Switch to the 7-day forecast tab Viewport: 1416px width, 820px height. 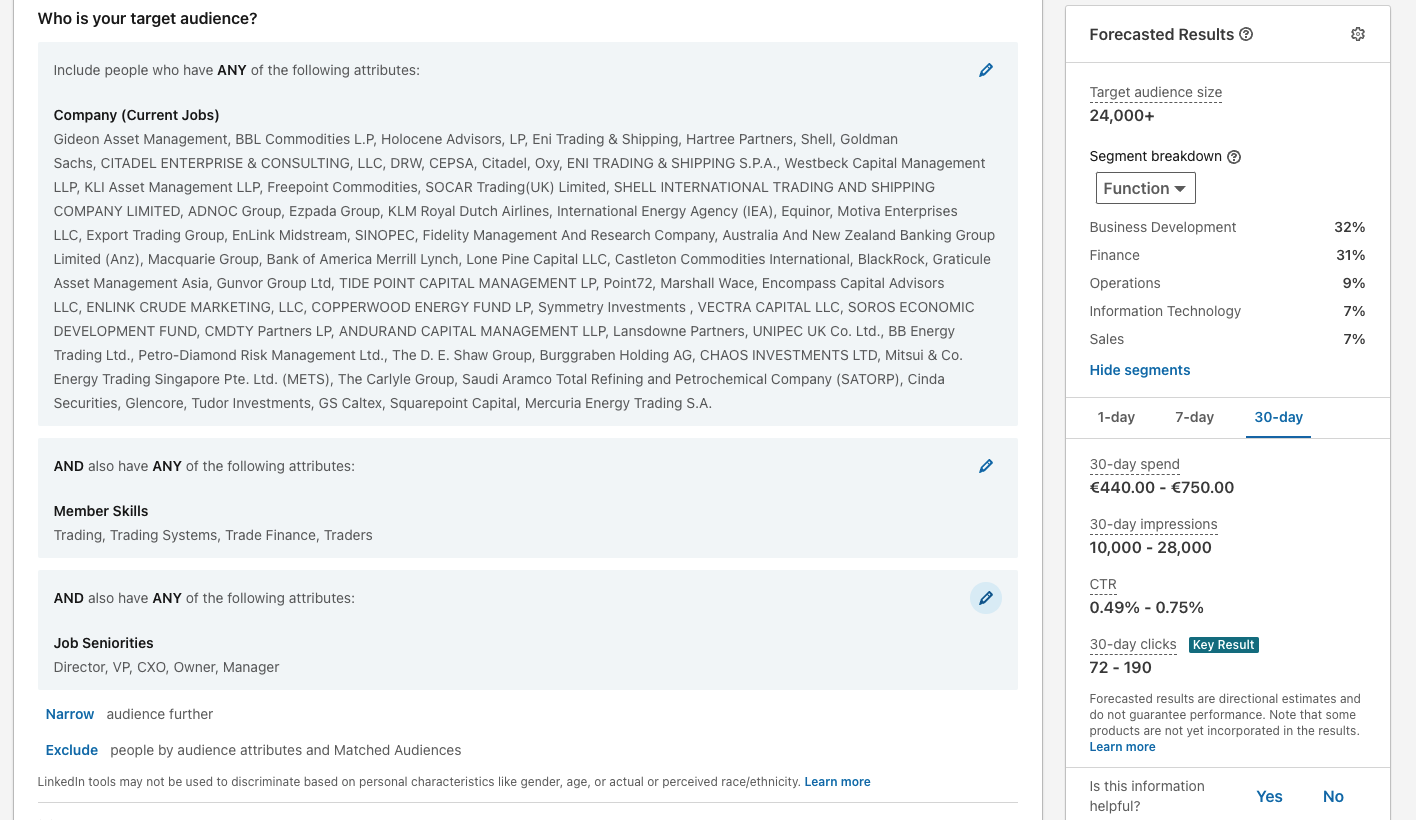click(x=1194, y=417)
